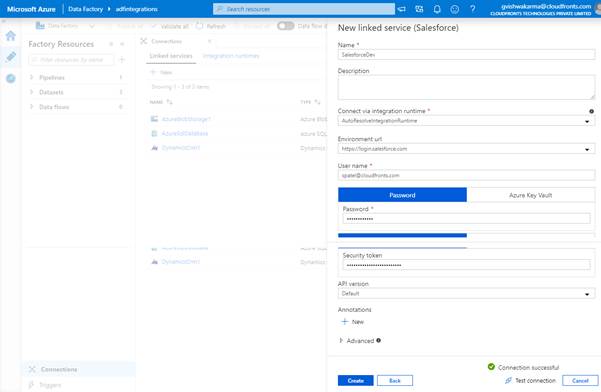
Task: Click the Validate all checkmark item
Action: (171, 26)
